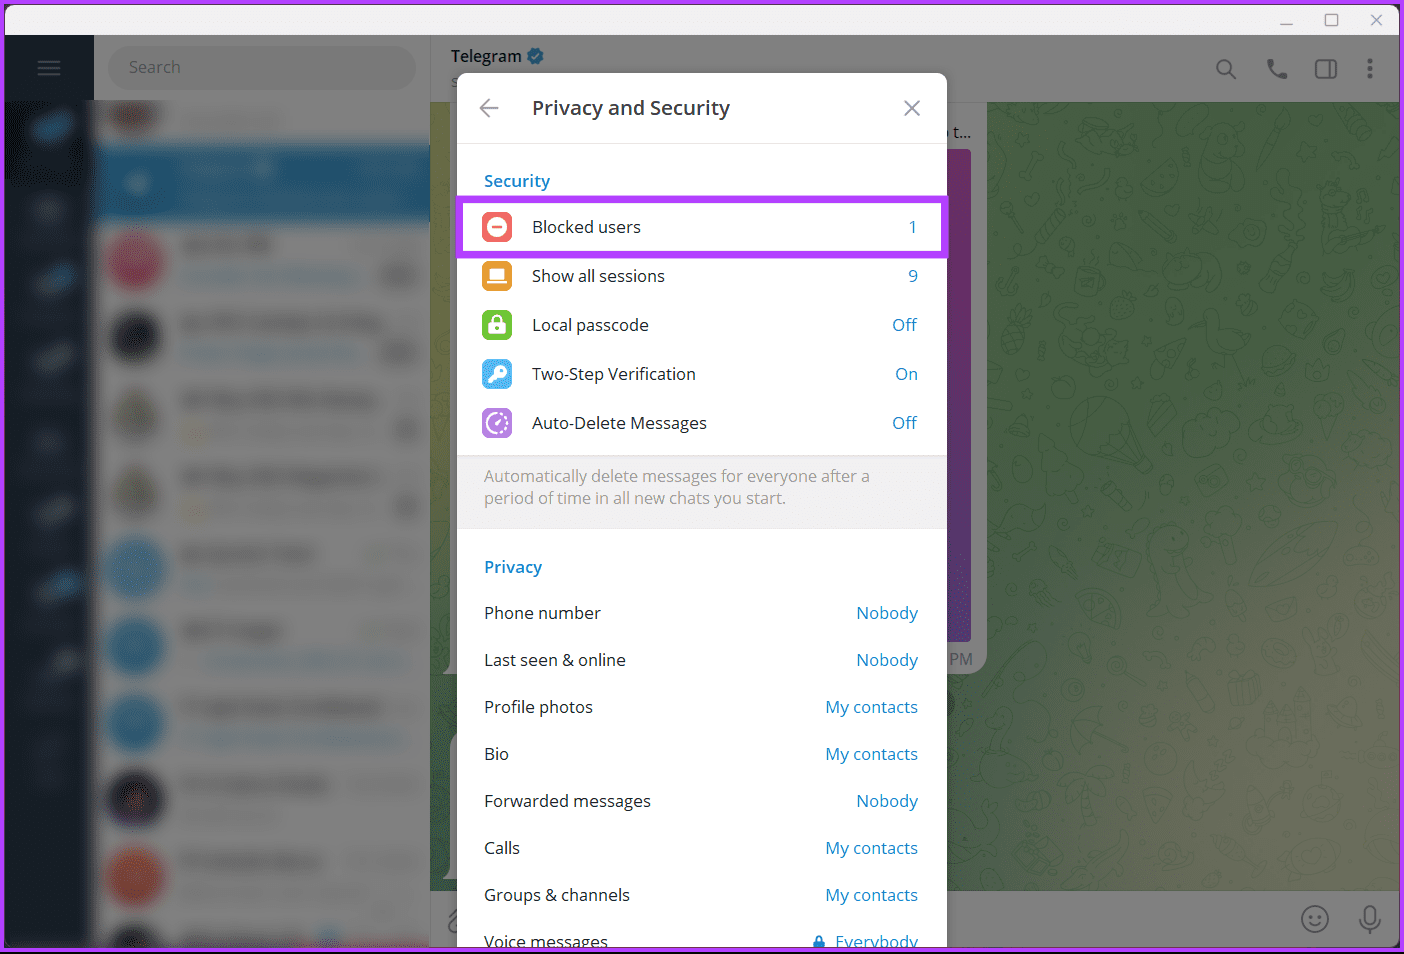Screen dimensions: 1404x954
Task: Change Forwarded messages Nobody value
Action: tap(887, 801)
